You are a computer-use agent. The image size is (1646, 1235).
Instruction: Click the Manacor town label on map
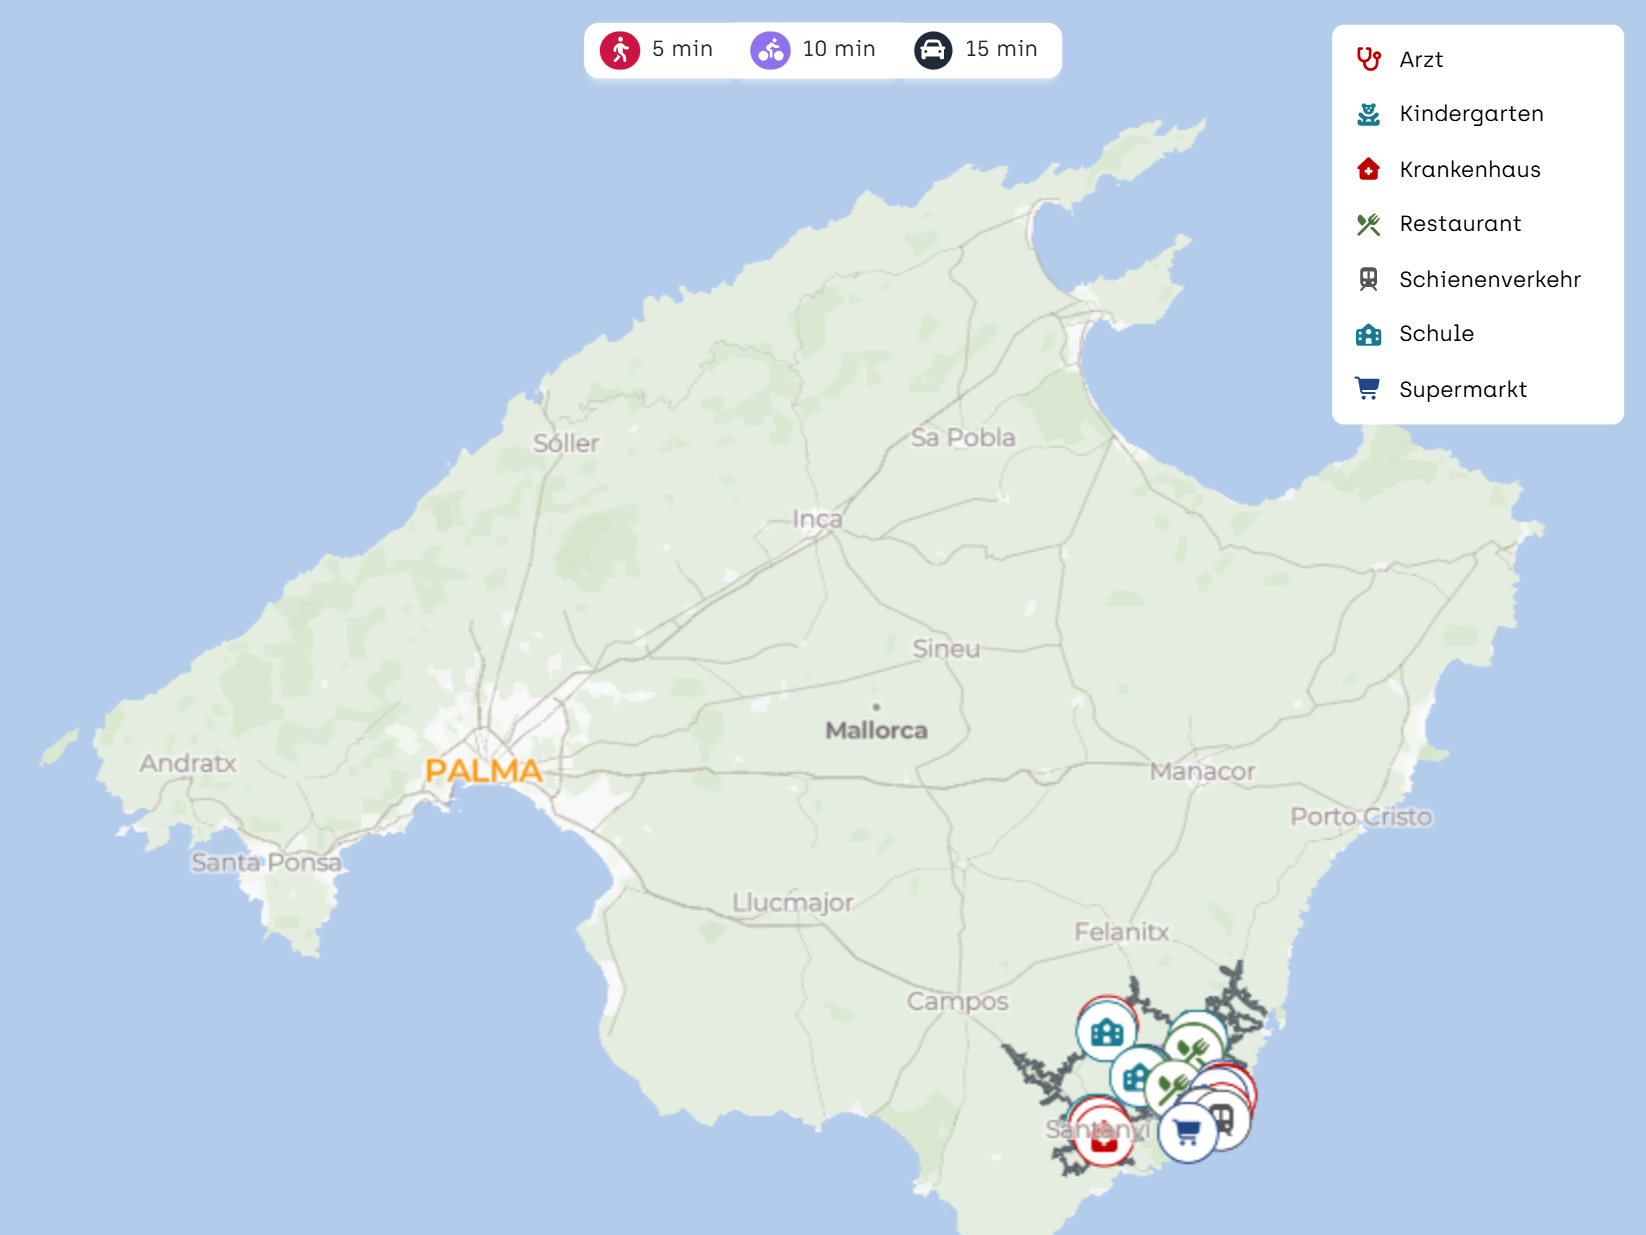[x=1201, y=771]
